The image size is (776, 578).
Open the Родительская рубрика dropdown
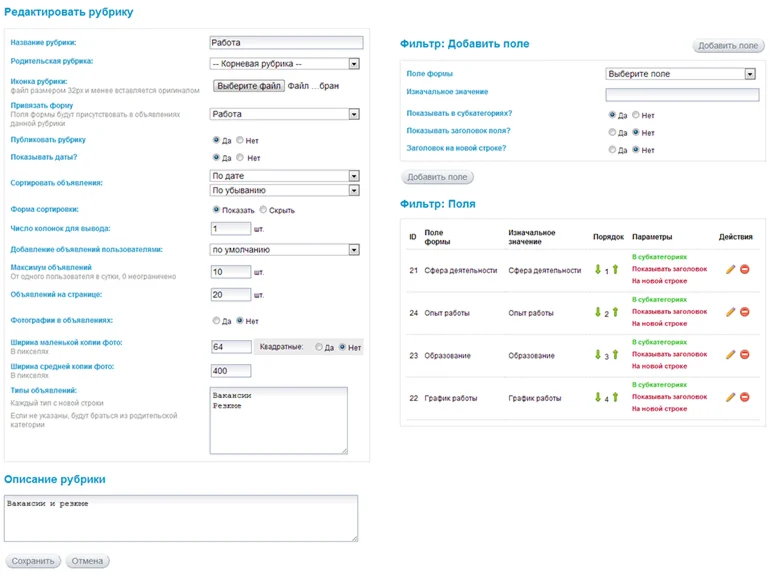[x=285, y=64]
